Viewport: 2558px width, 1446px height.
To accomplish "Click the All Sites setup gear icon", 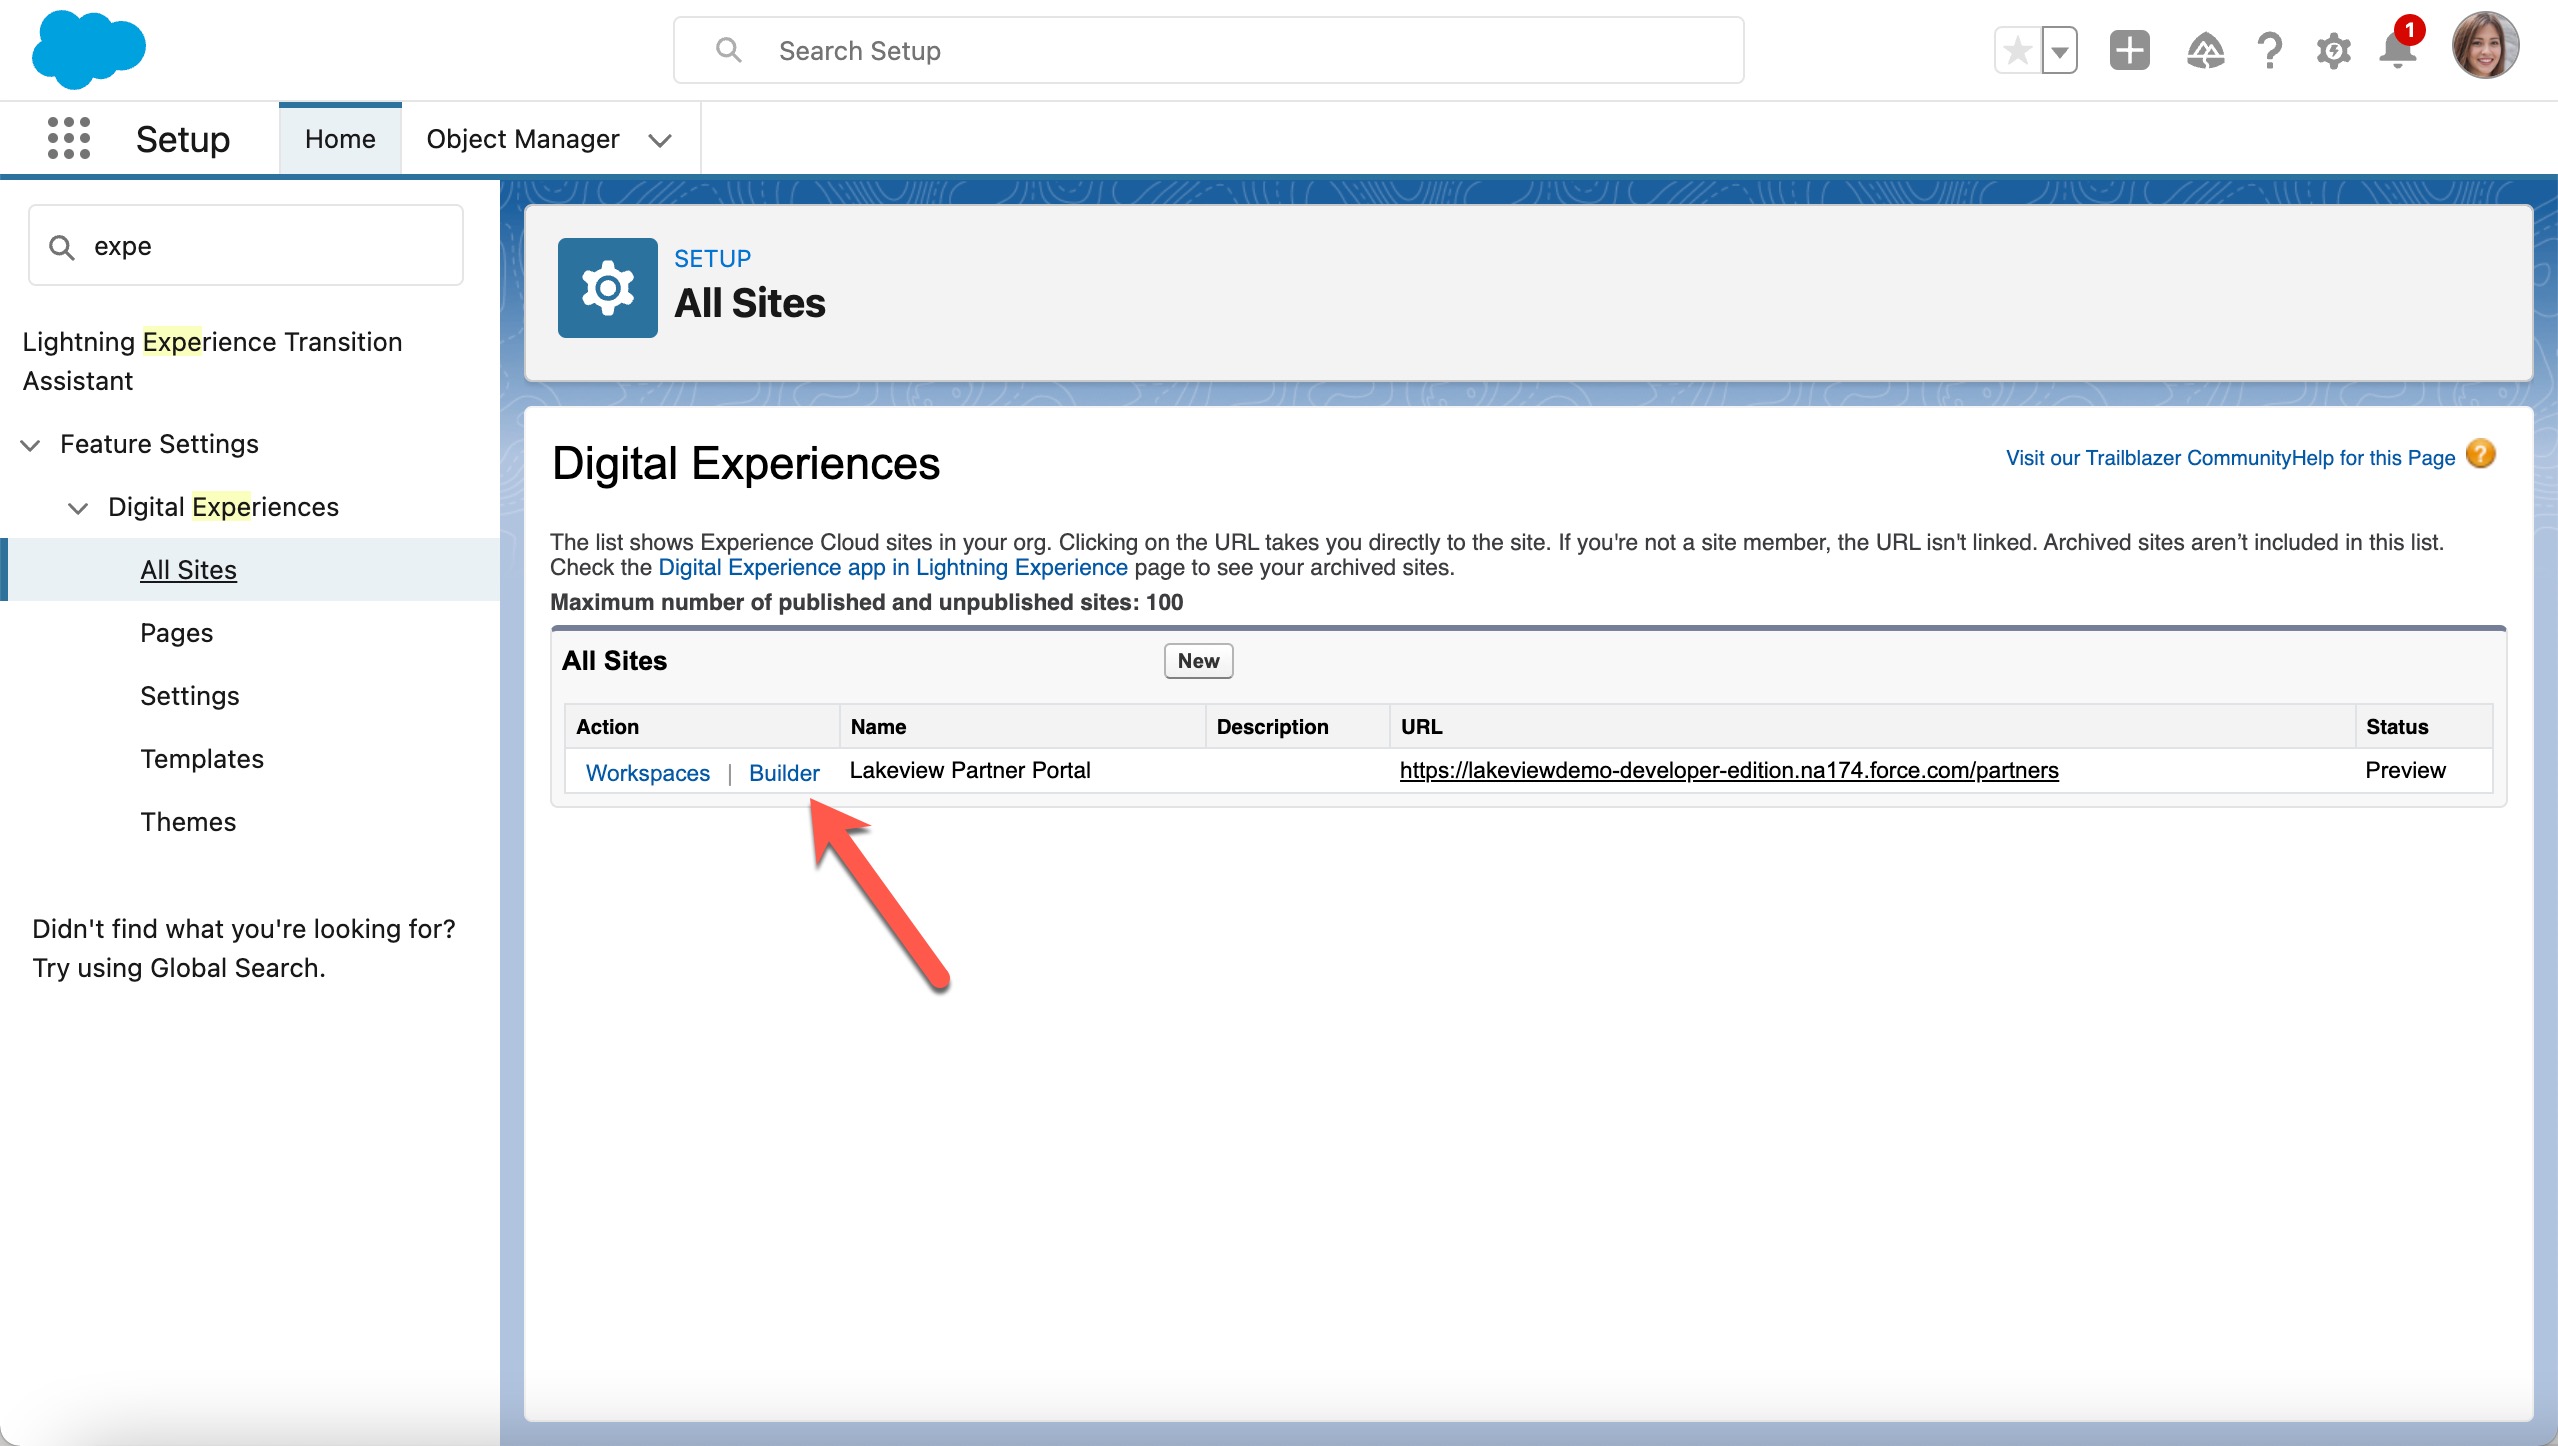I will (608, 288).
